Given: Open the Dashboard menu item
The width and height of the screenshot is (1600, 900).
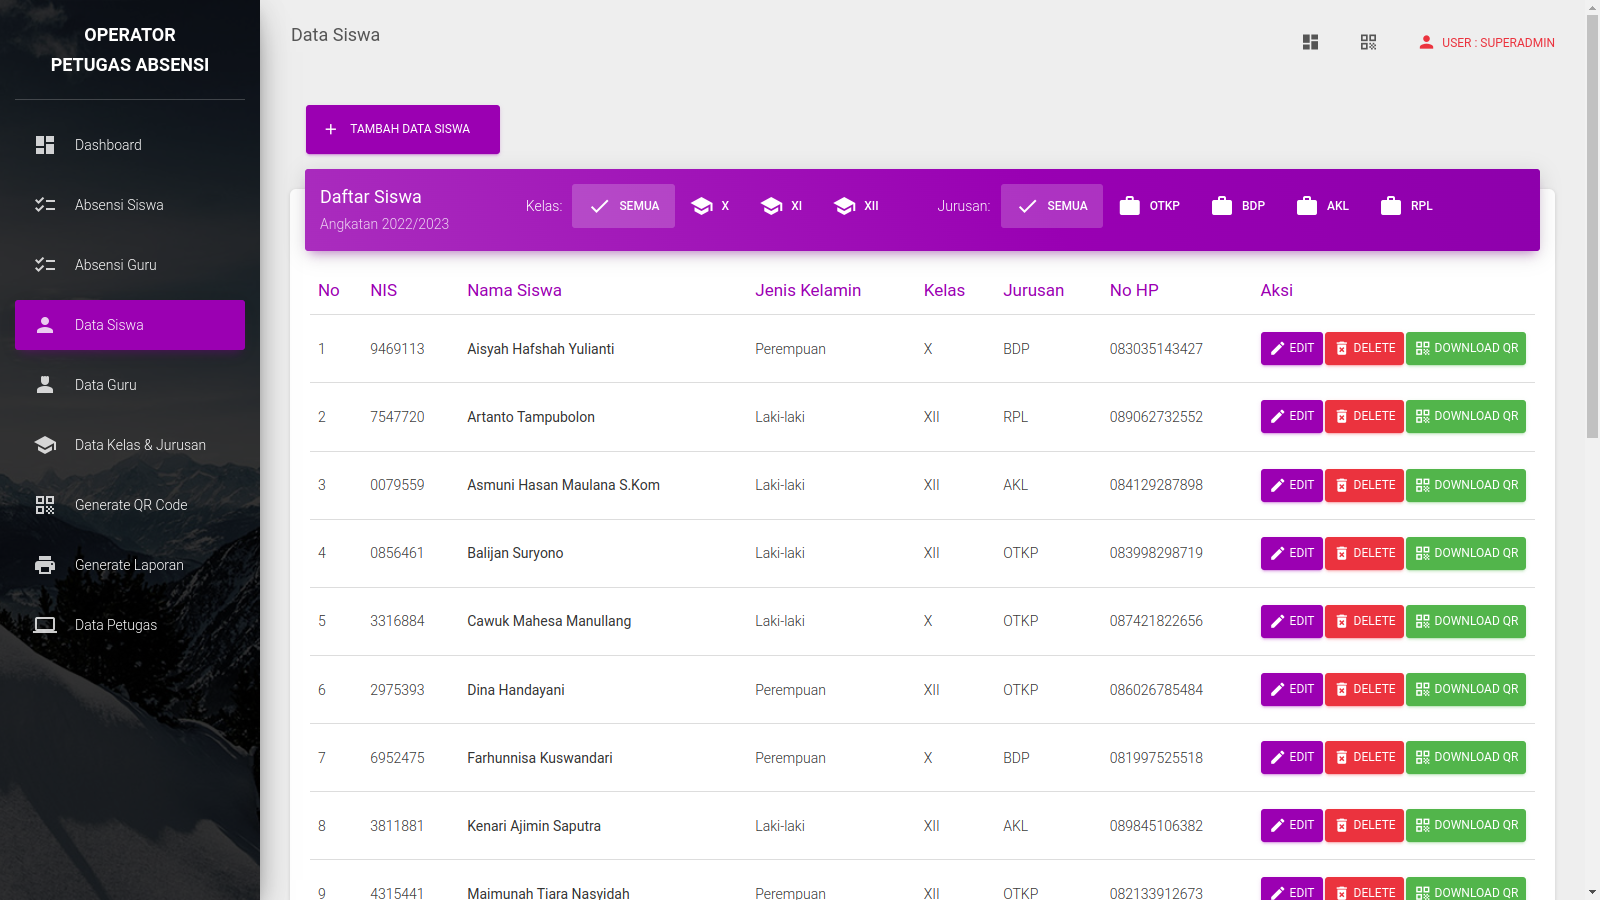Looking at the screenshot, I should (x=108, y=145).
